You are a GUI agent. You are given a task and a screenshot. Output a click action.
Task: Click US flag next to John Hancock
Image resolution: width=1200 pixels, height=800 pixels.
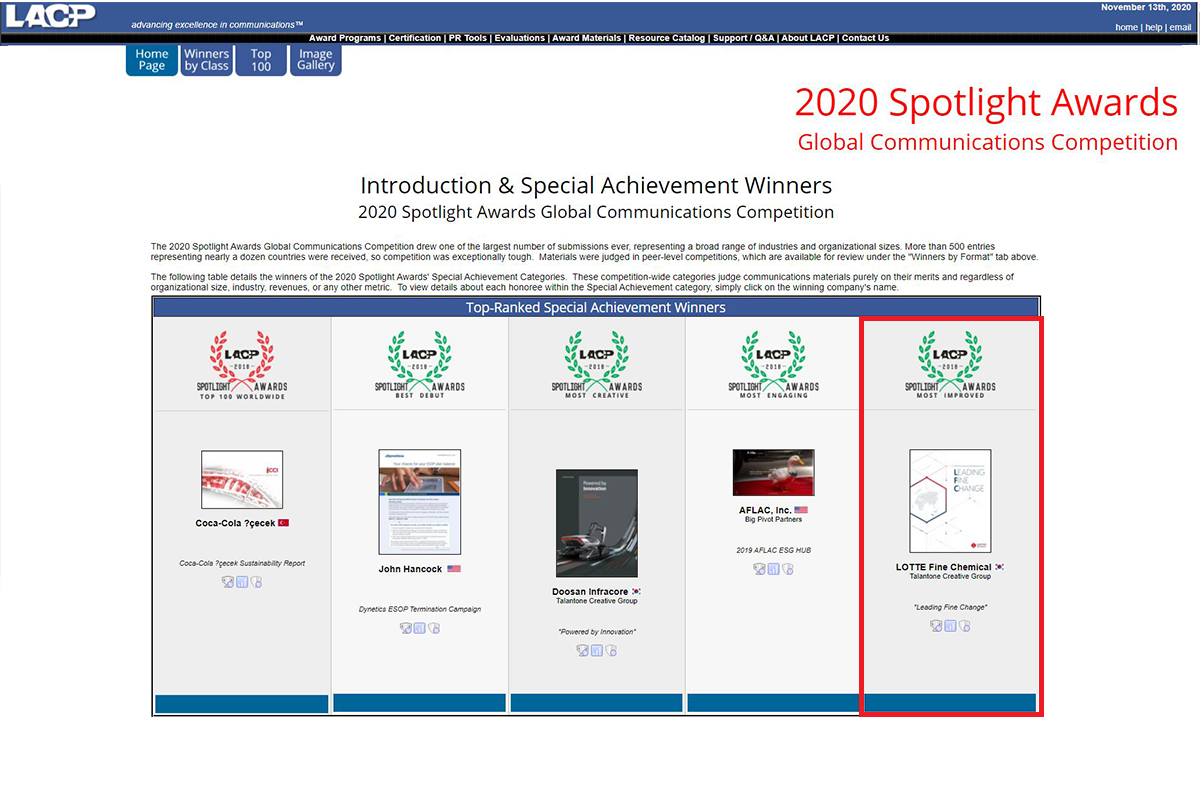click(454, 569)
